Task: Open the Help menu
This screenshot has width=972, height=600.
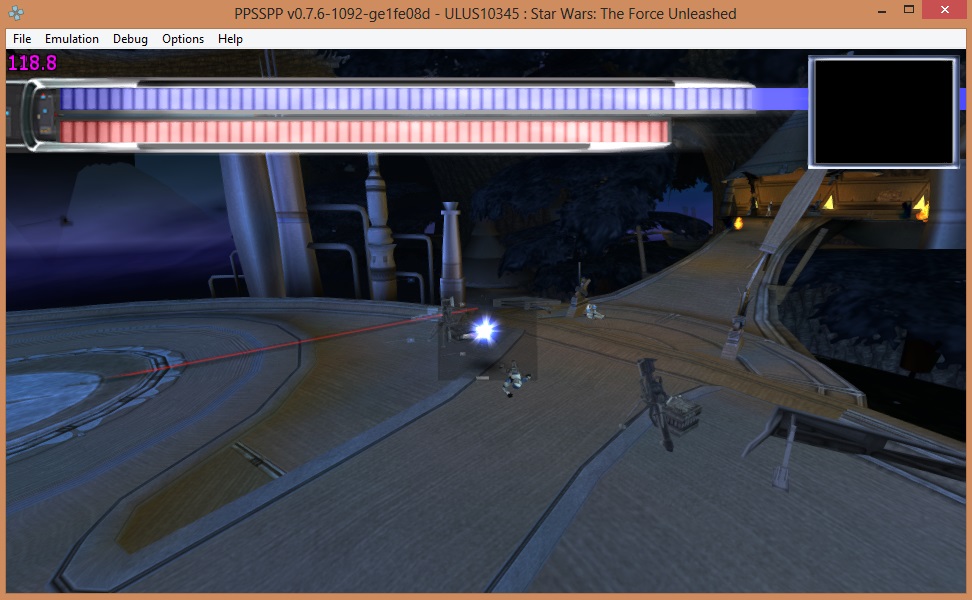Action: pyautogui.click(x=230, y=39)
